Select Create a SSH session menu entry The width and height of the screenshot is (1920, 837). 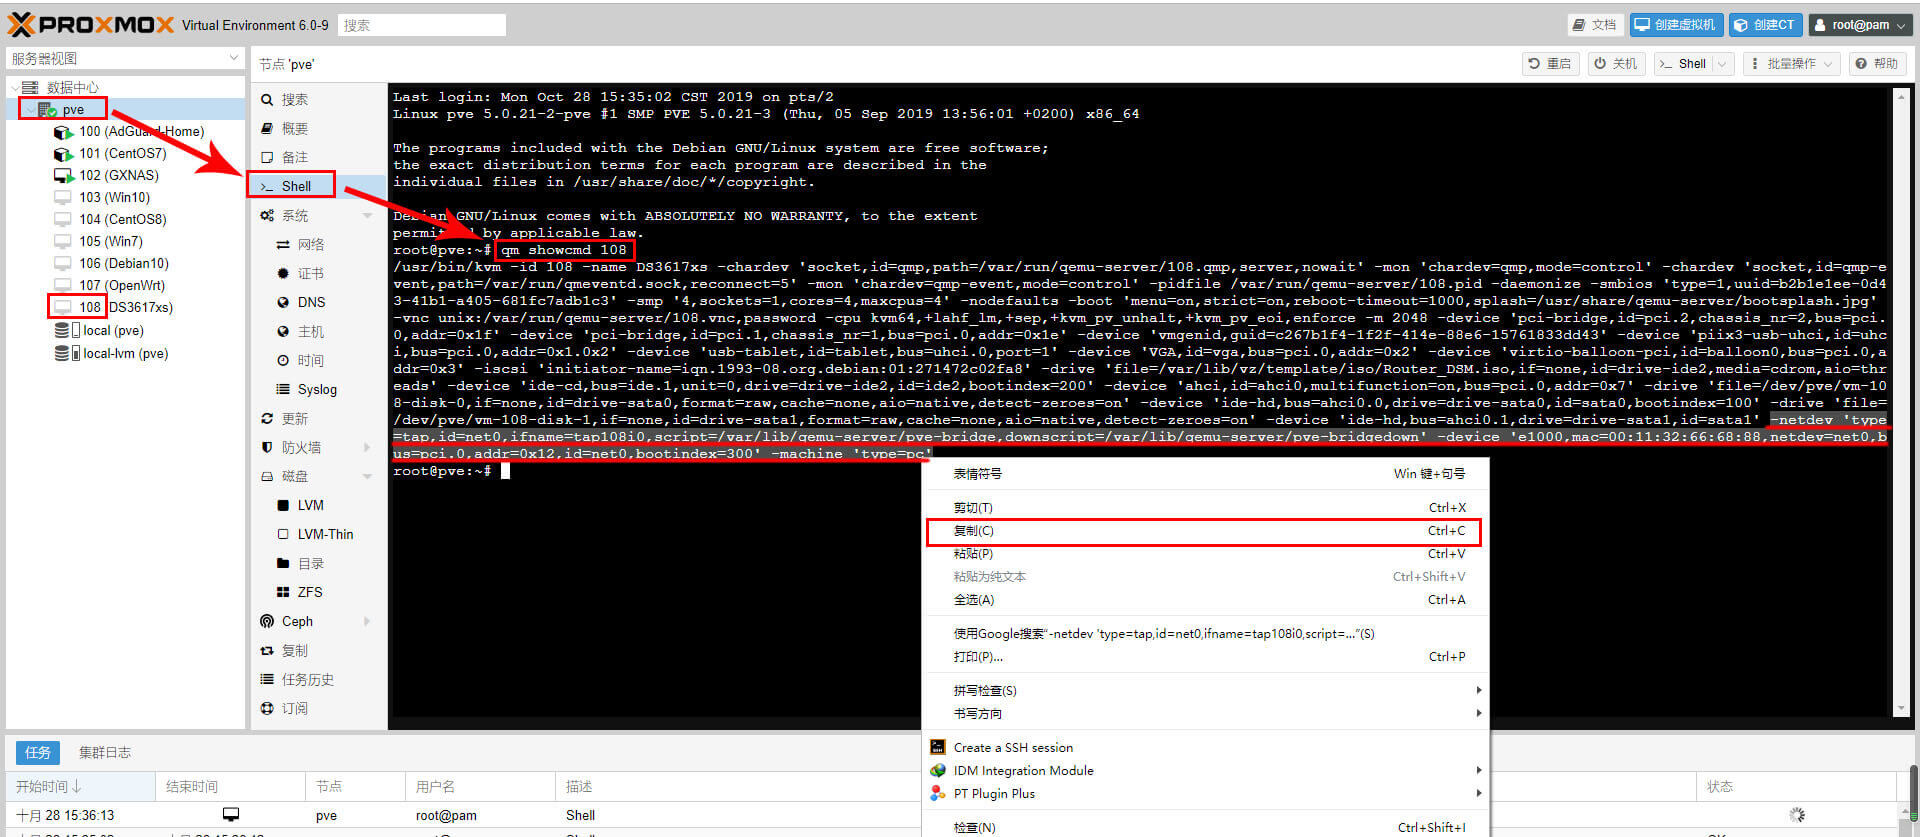pyautogui.click(x=1012, y=747)
